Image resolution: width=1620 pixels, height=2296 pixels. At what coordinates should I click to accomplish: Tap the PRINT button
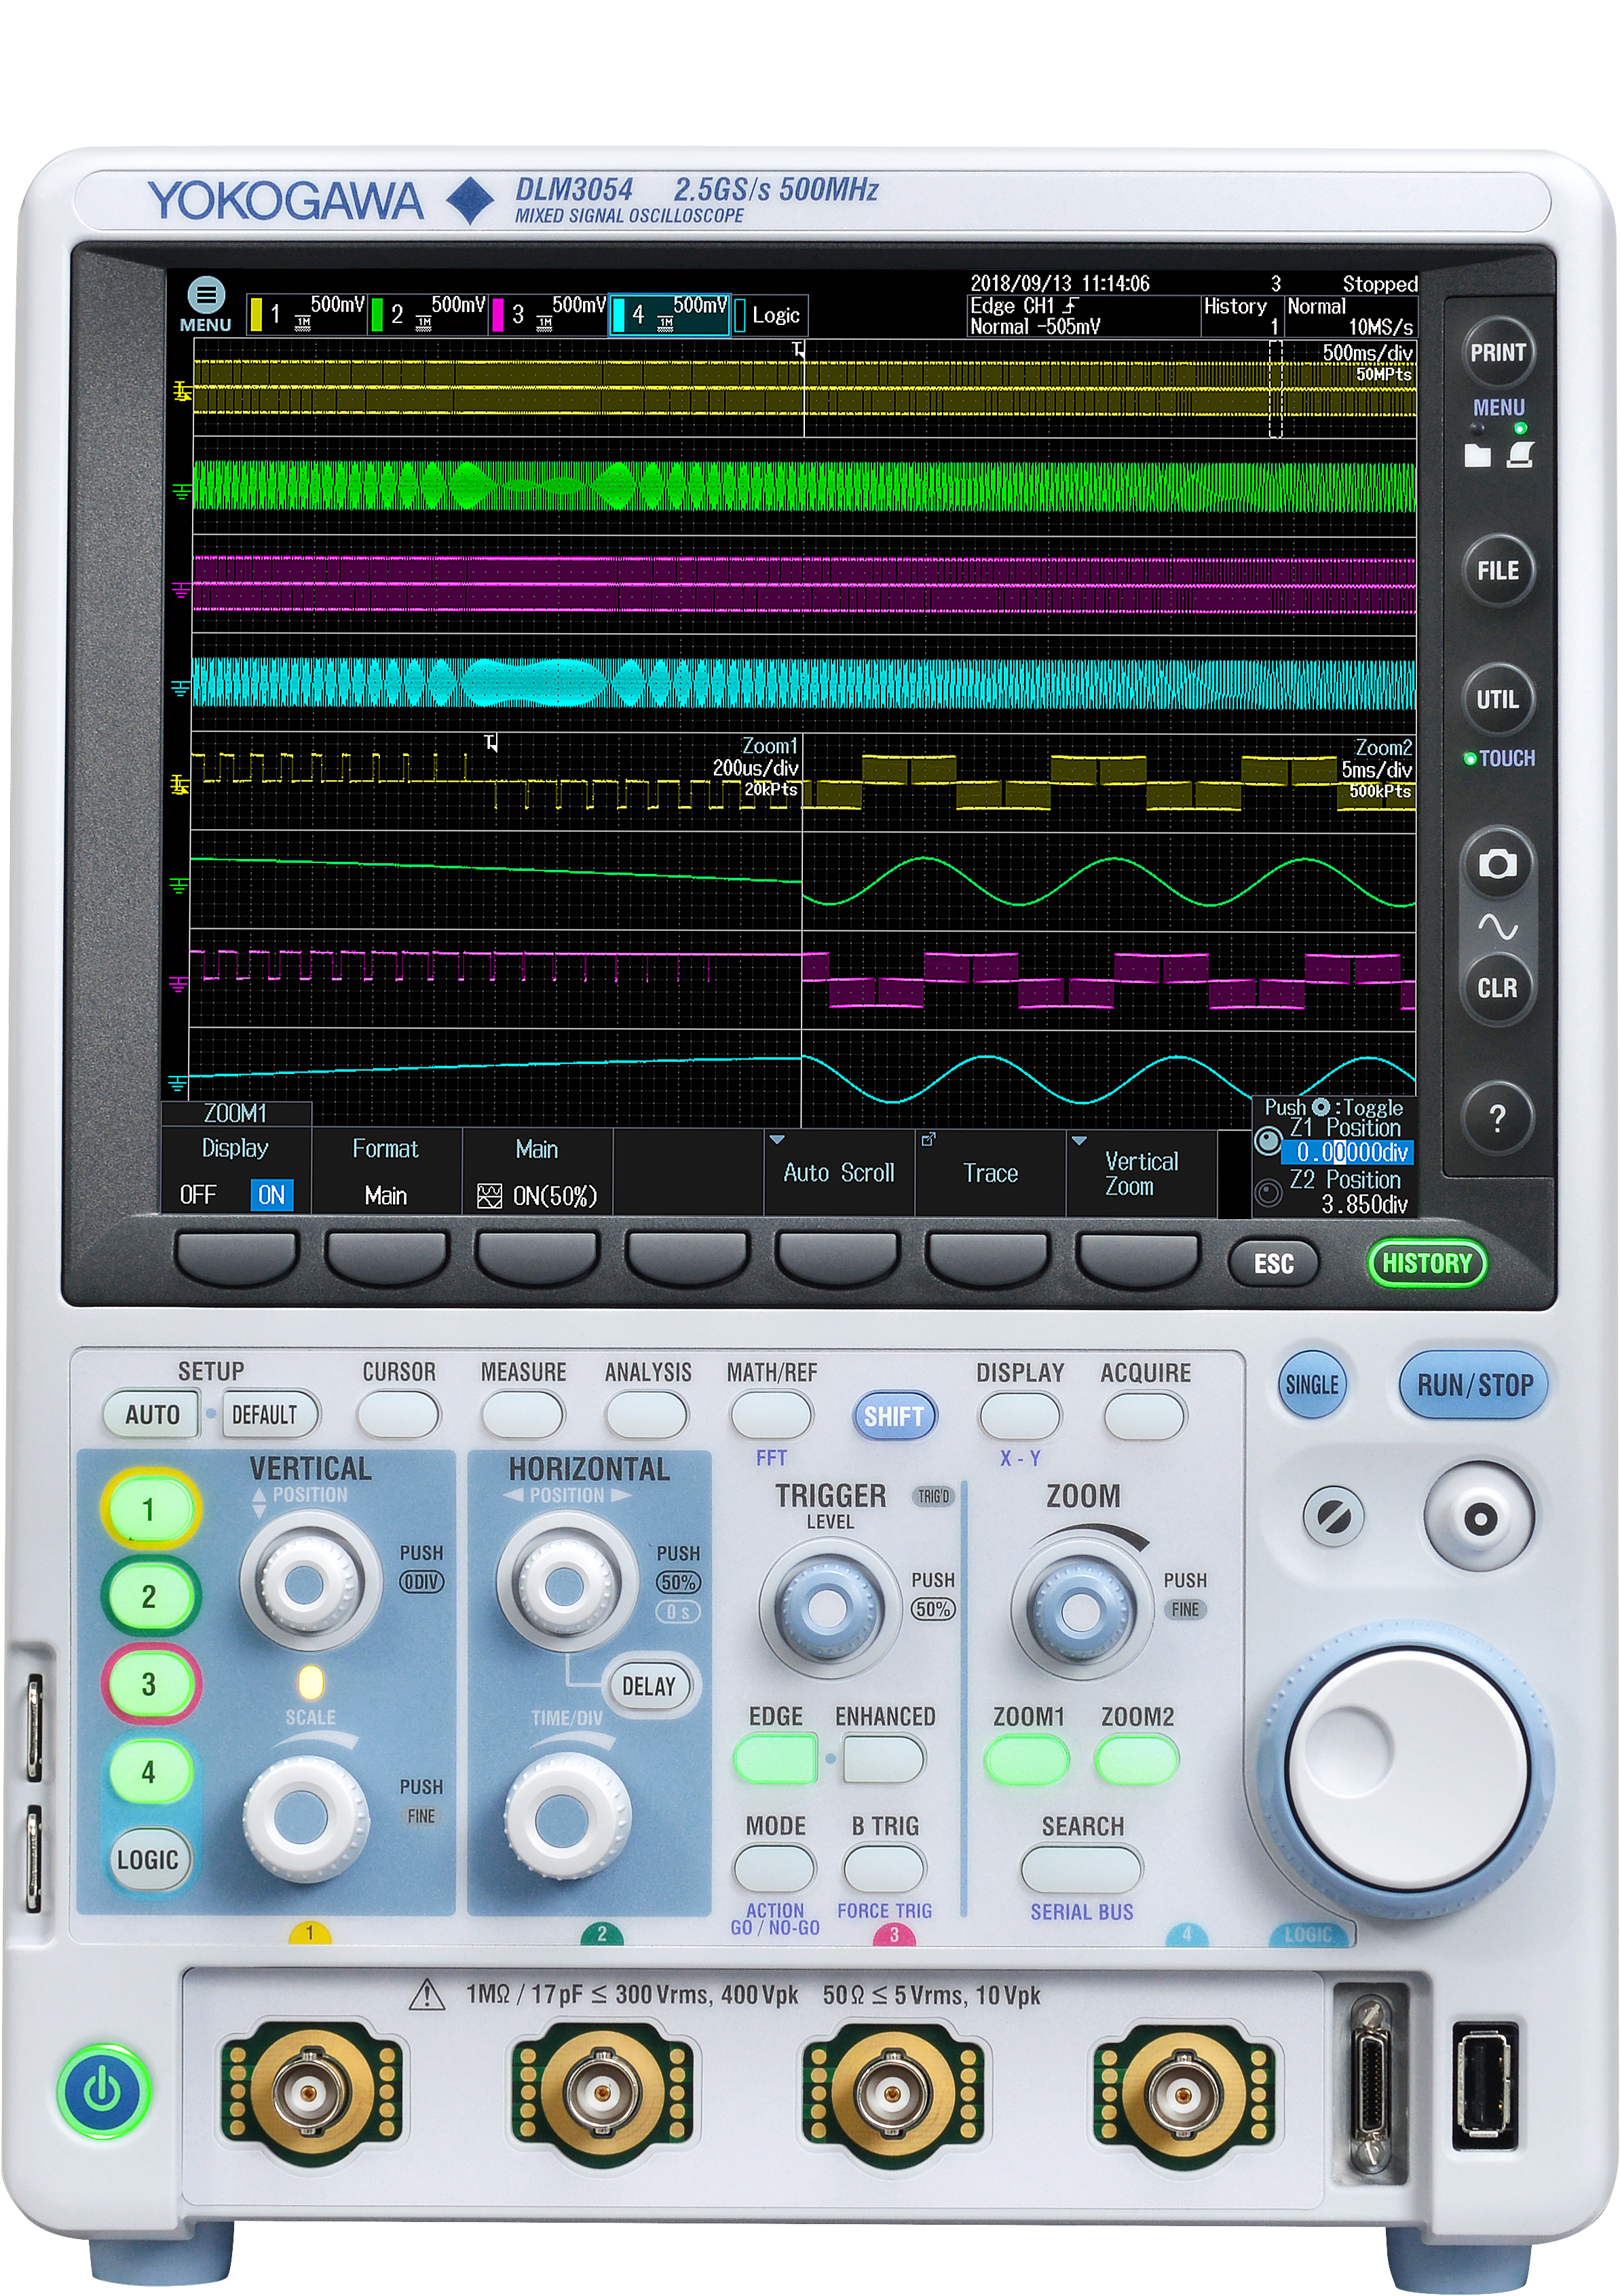1497,353
